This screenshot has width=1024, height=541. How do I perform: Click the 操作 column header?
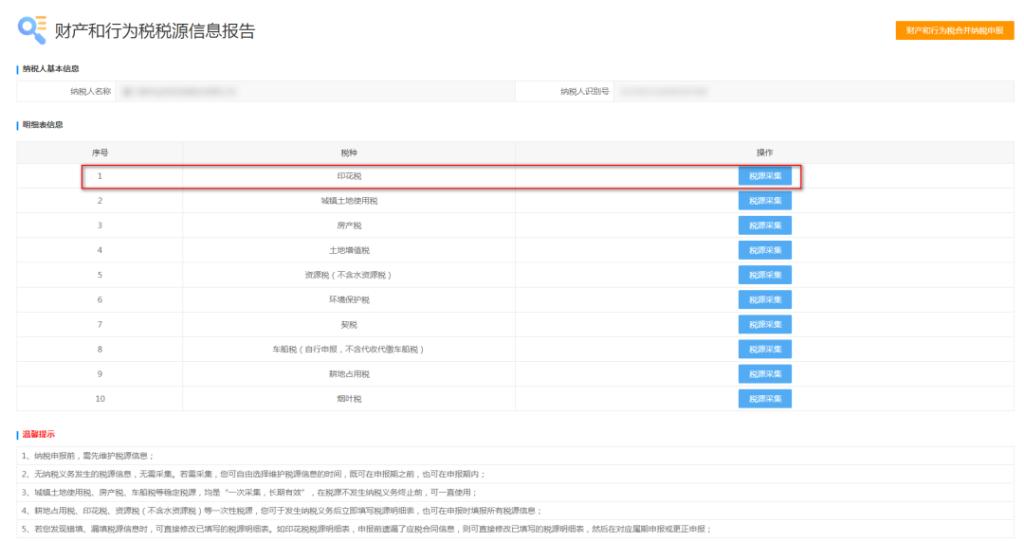click(765, 152)
